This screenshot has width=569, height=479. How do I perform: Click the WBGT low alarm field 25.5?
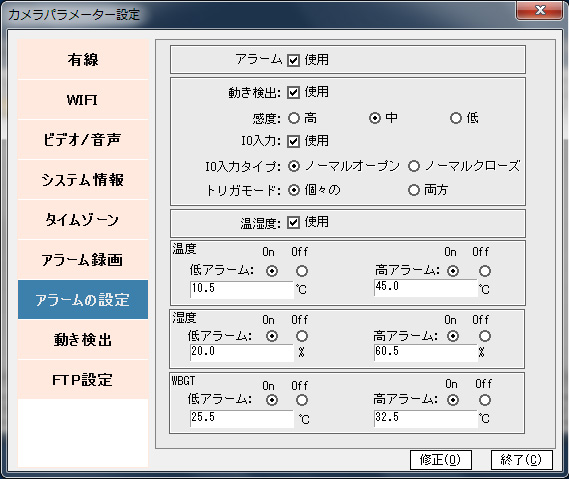tap(242, 418)
